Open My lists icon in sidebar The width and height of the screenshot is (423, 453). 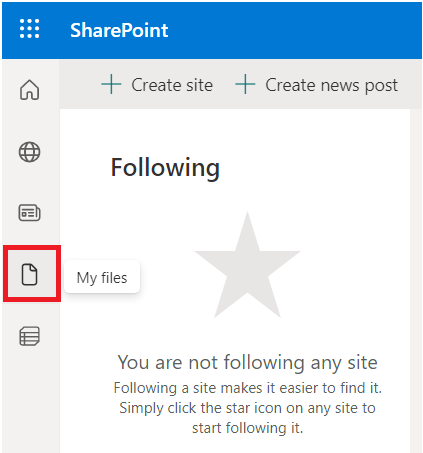30,336
